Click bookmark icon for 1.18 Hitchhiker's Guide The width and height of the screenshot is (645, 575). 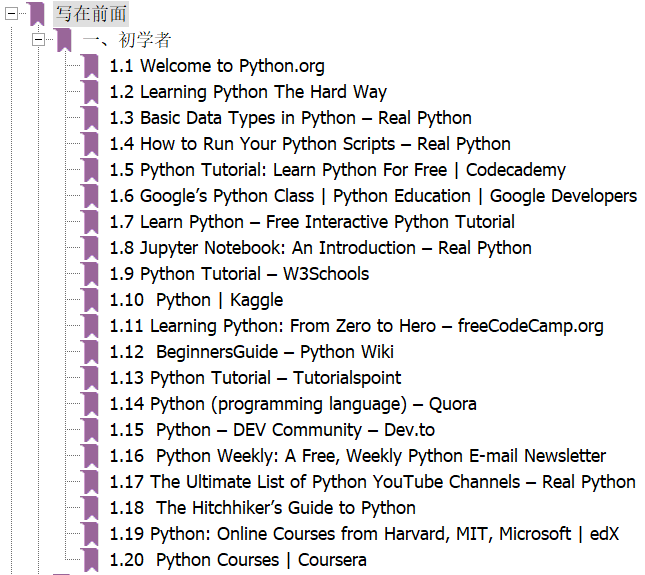click(x=91, y=508)
